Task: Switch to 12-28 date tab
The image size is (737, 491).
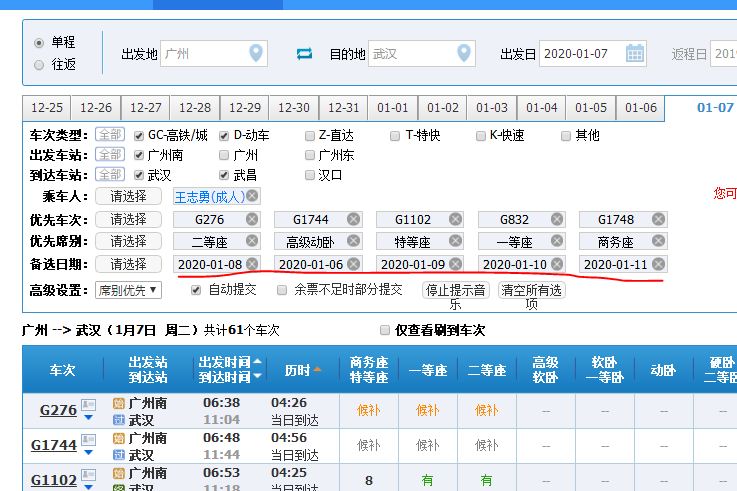Action: (x=195, y=108)
